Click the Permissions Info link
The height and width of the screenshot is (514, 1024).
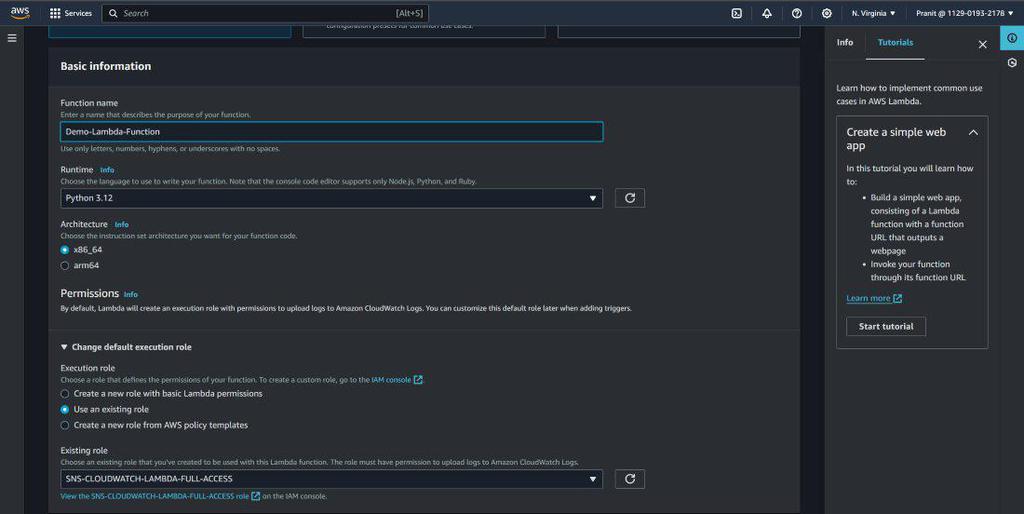point(131,295)
